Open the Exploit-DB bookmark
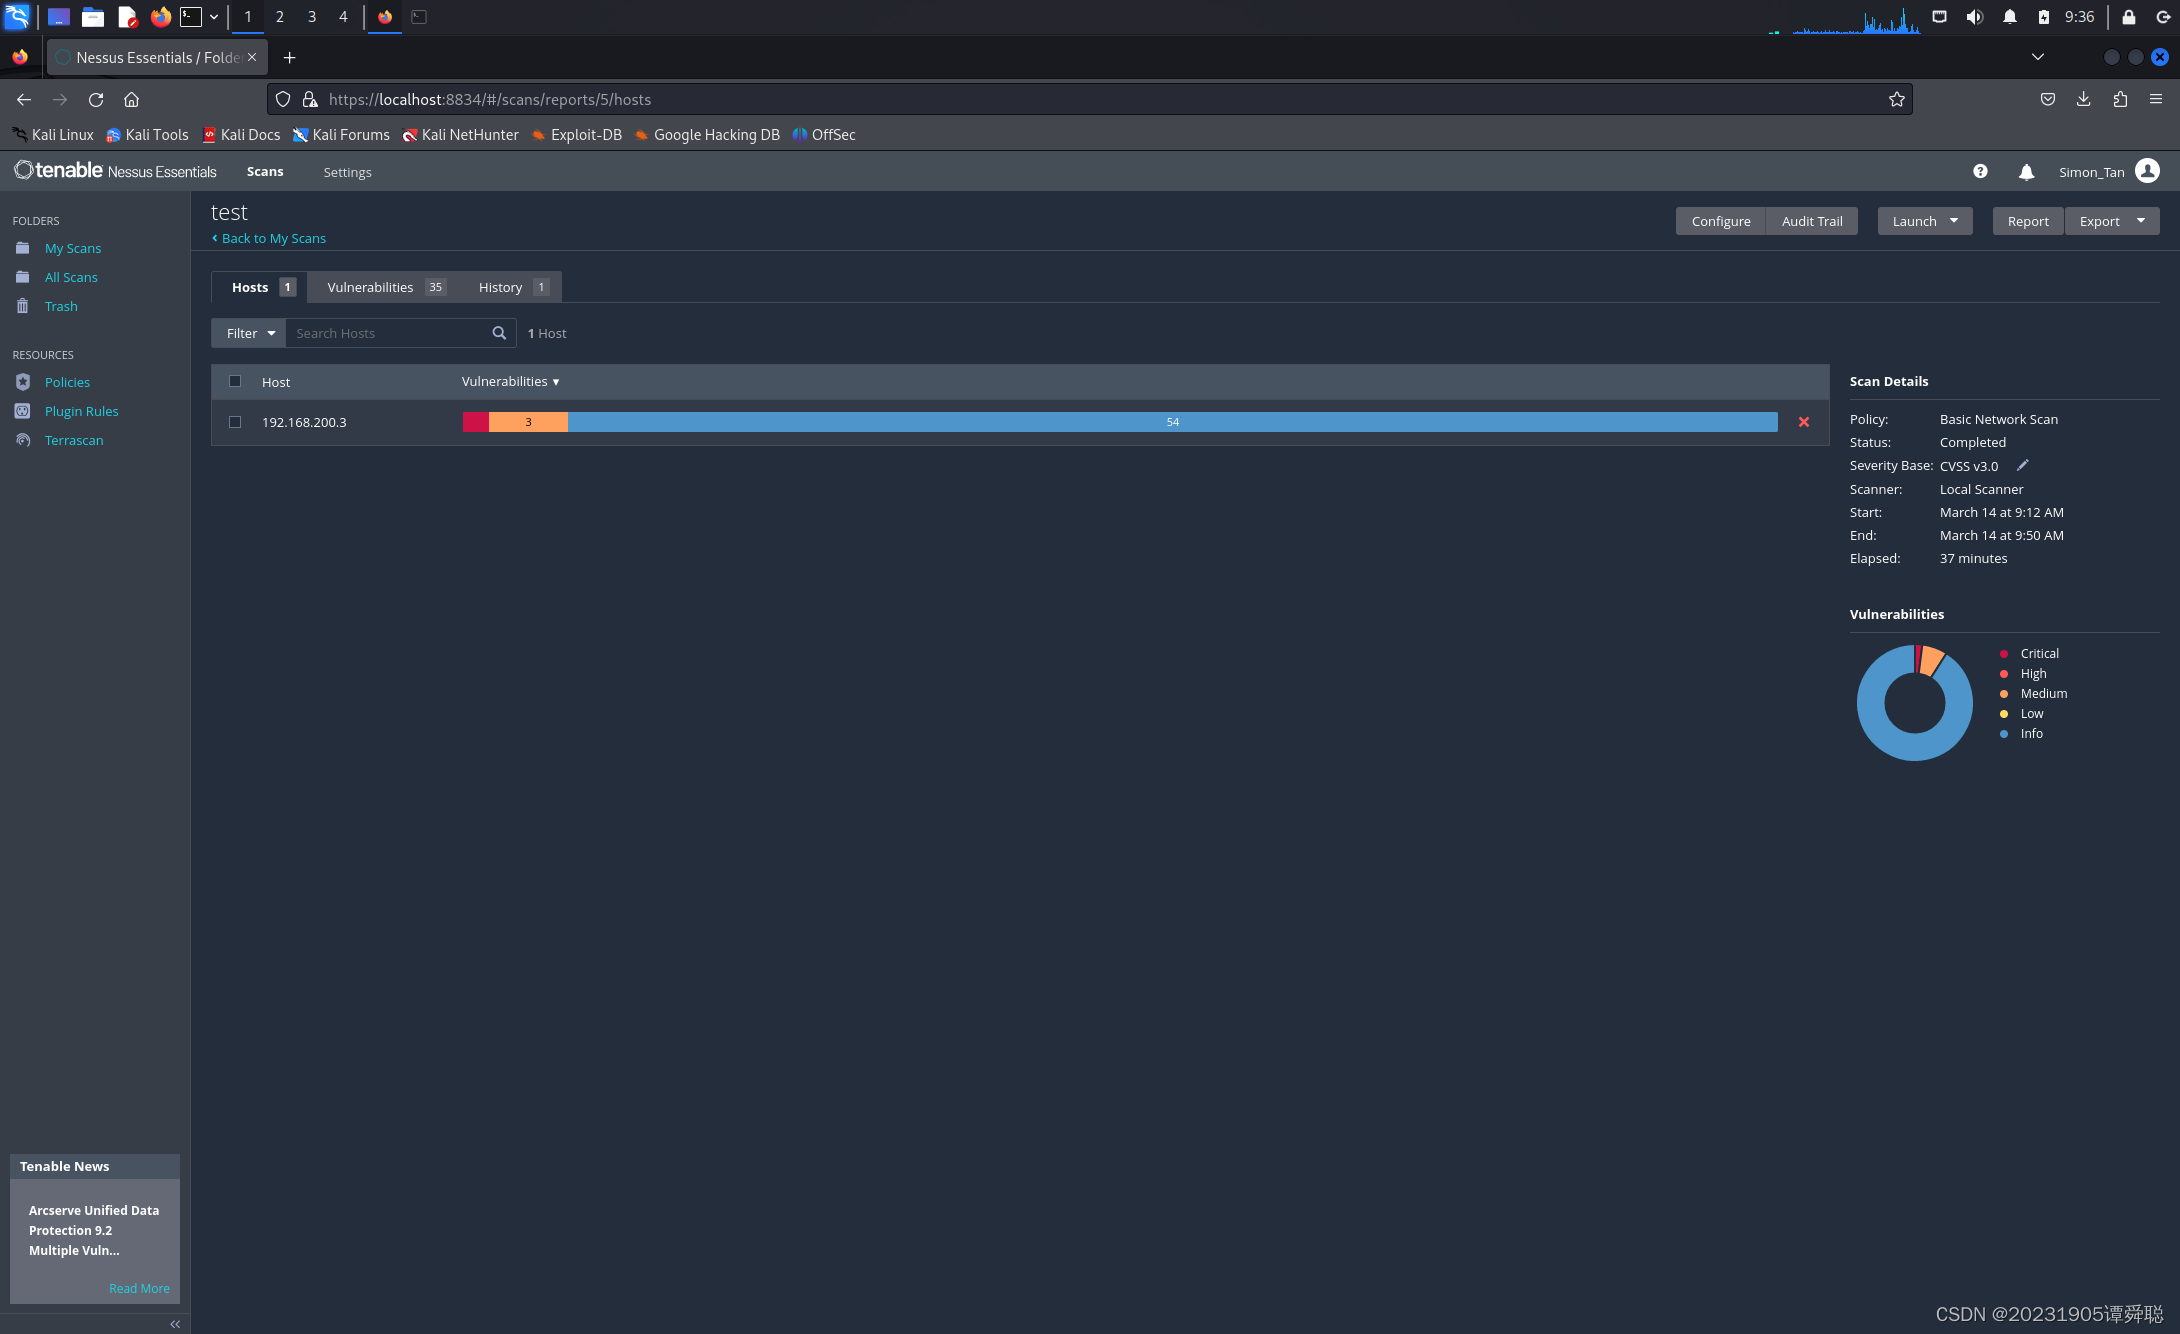The image size is (2180, 1334). [x=576, y=134]
